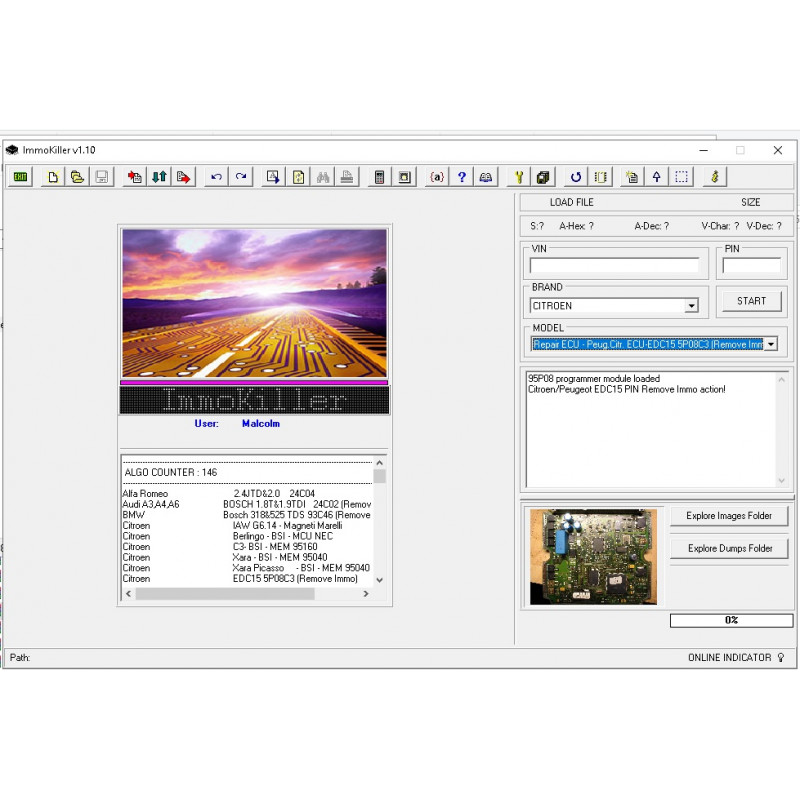Click the Refresh circular arrow icon

[575, 177]
